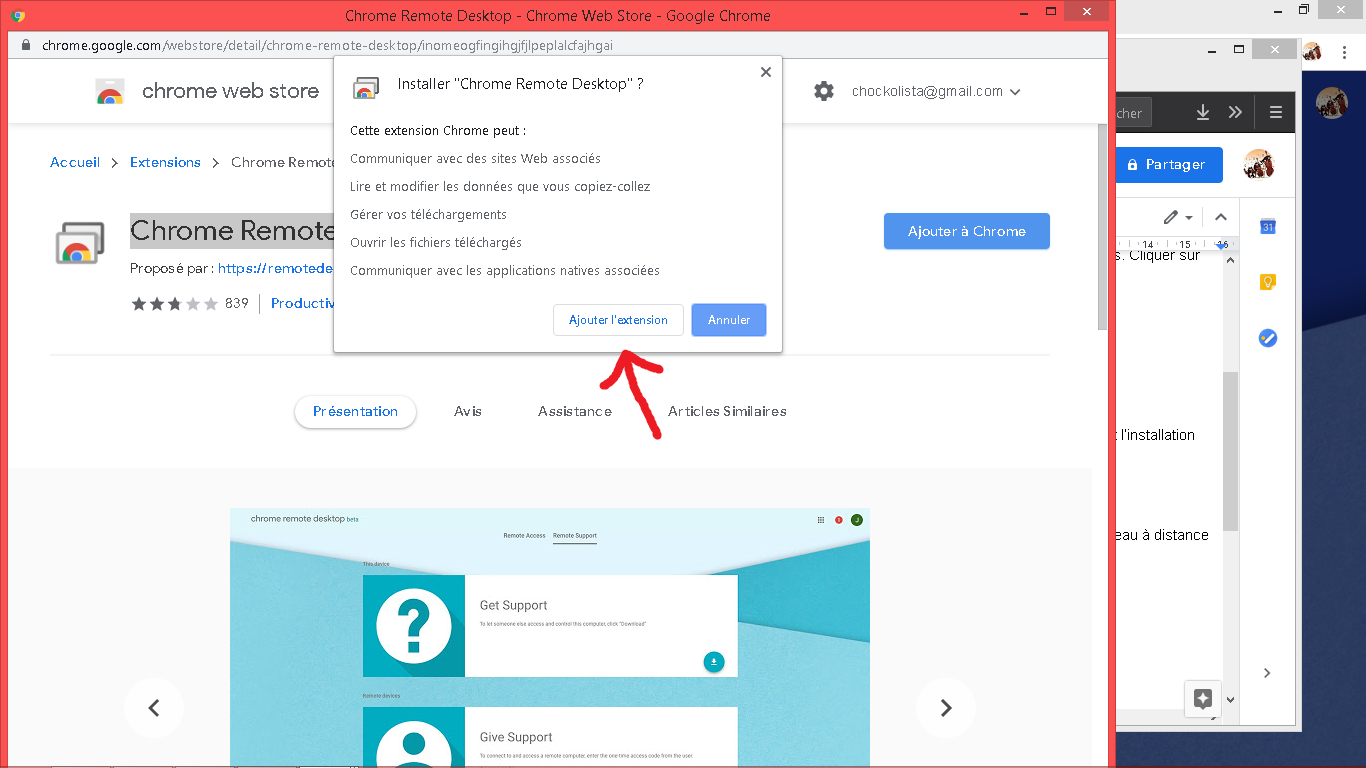Select the Présentation tab
This screenshot has height=768, width=1366.
pyautogui.click(x=355, y=411)
